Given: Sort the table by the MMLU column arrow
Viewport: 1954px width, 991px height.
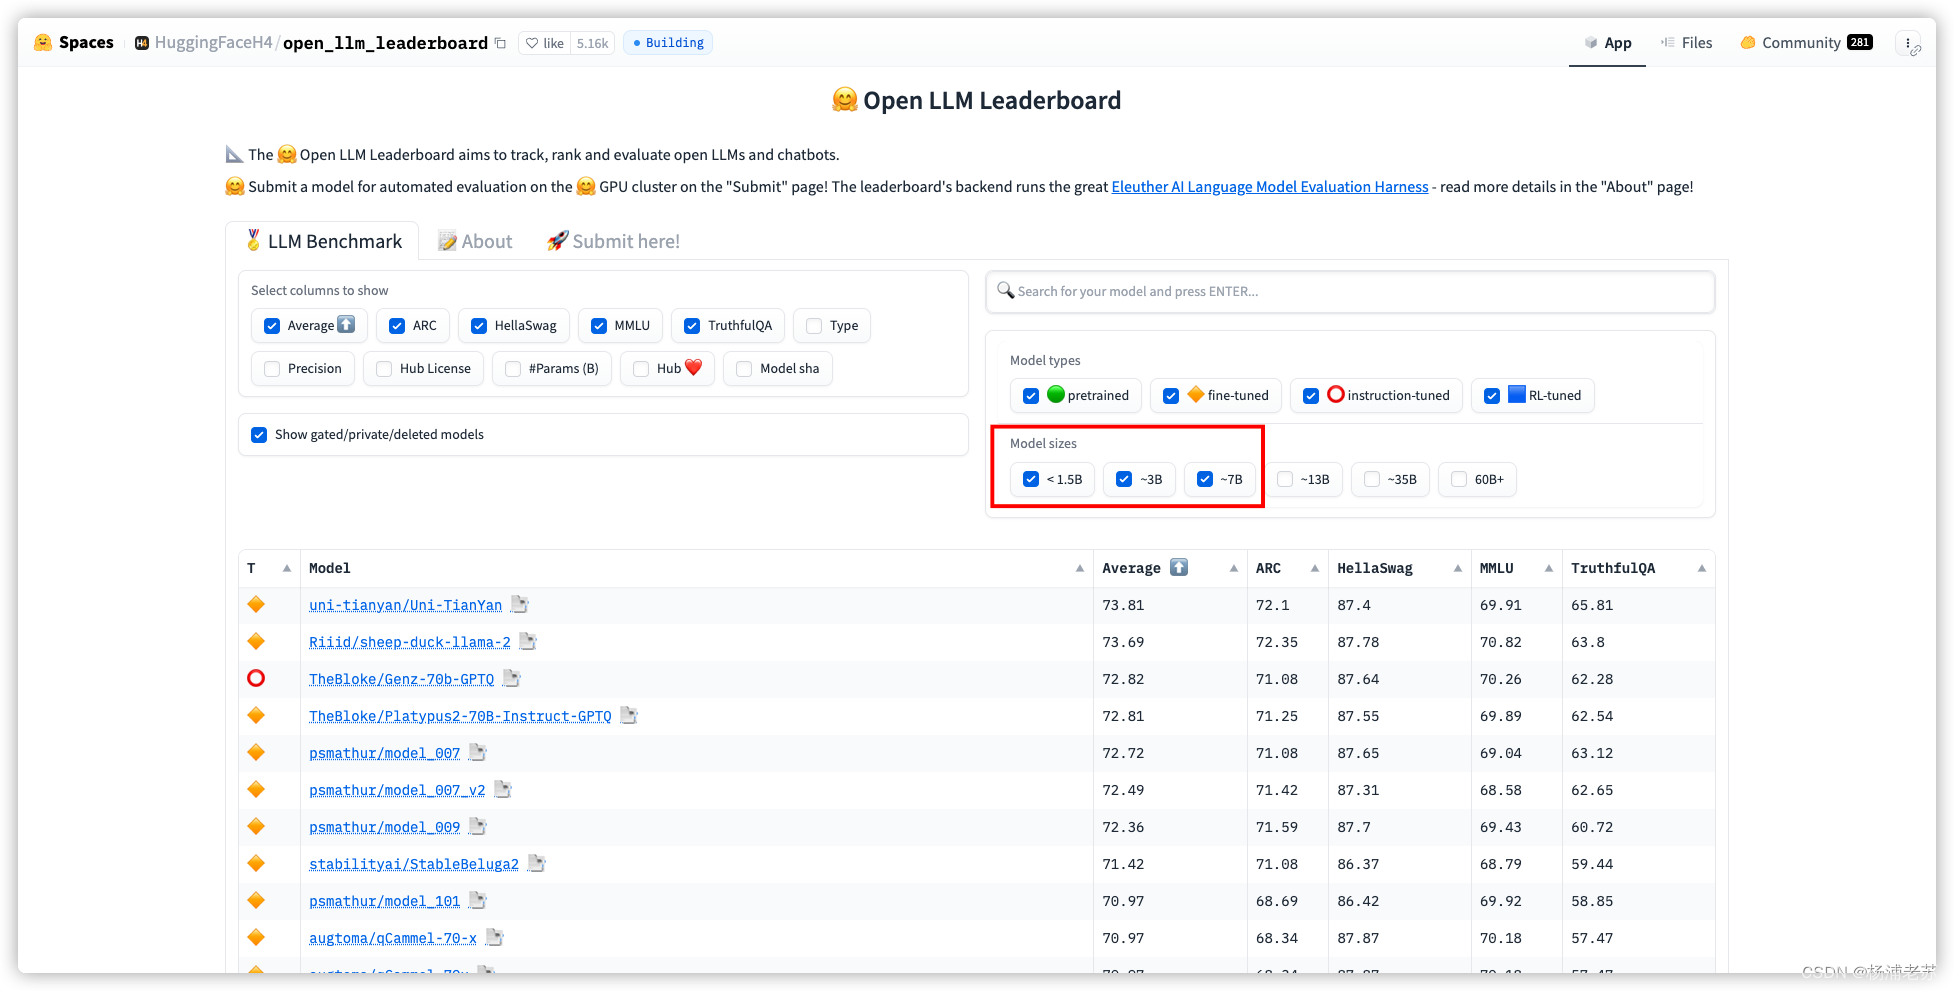Looking at the screenshot, I should (x=1549, y=568).
